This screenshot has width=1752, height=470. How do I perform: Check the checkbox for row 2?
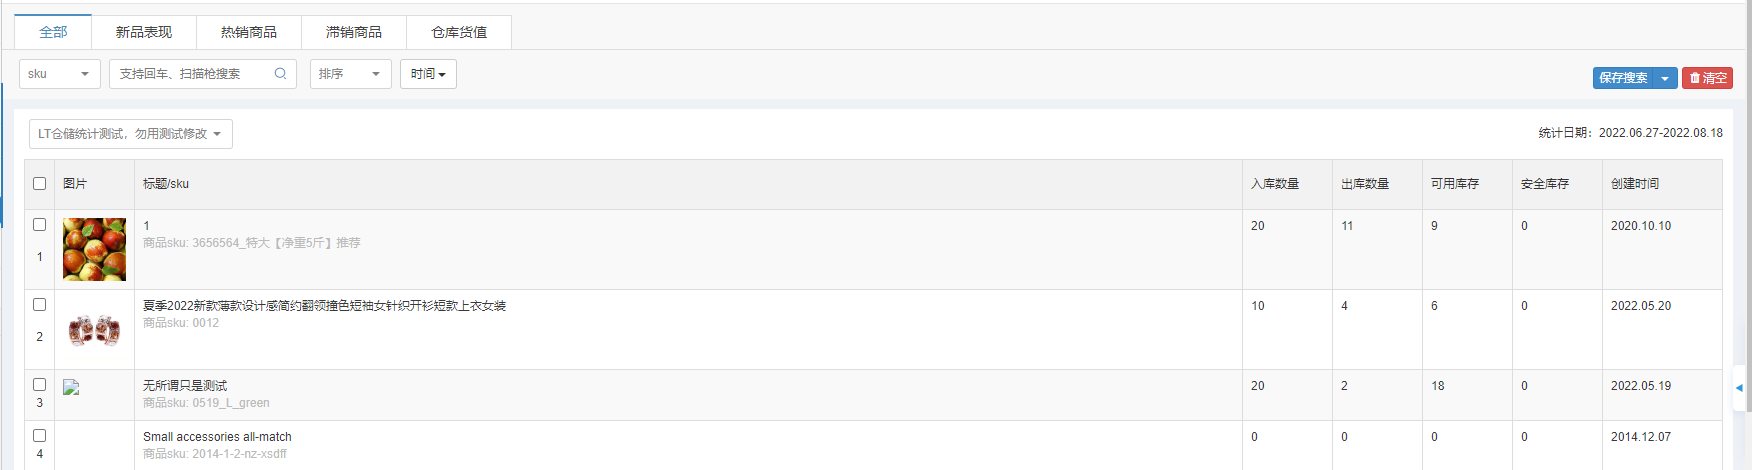tap(40, 305)
